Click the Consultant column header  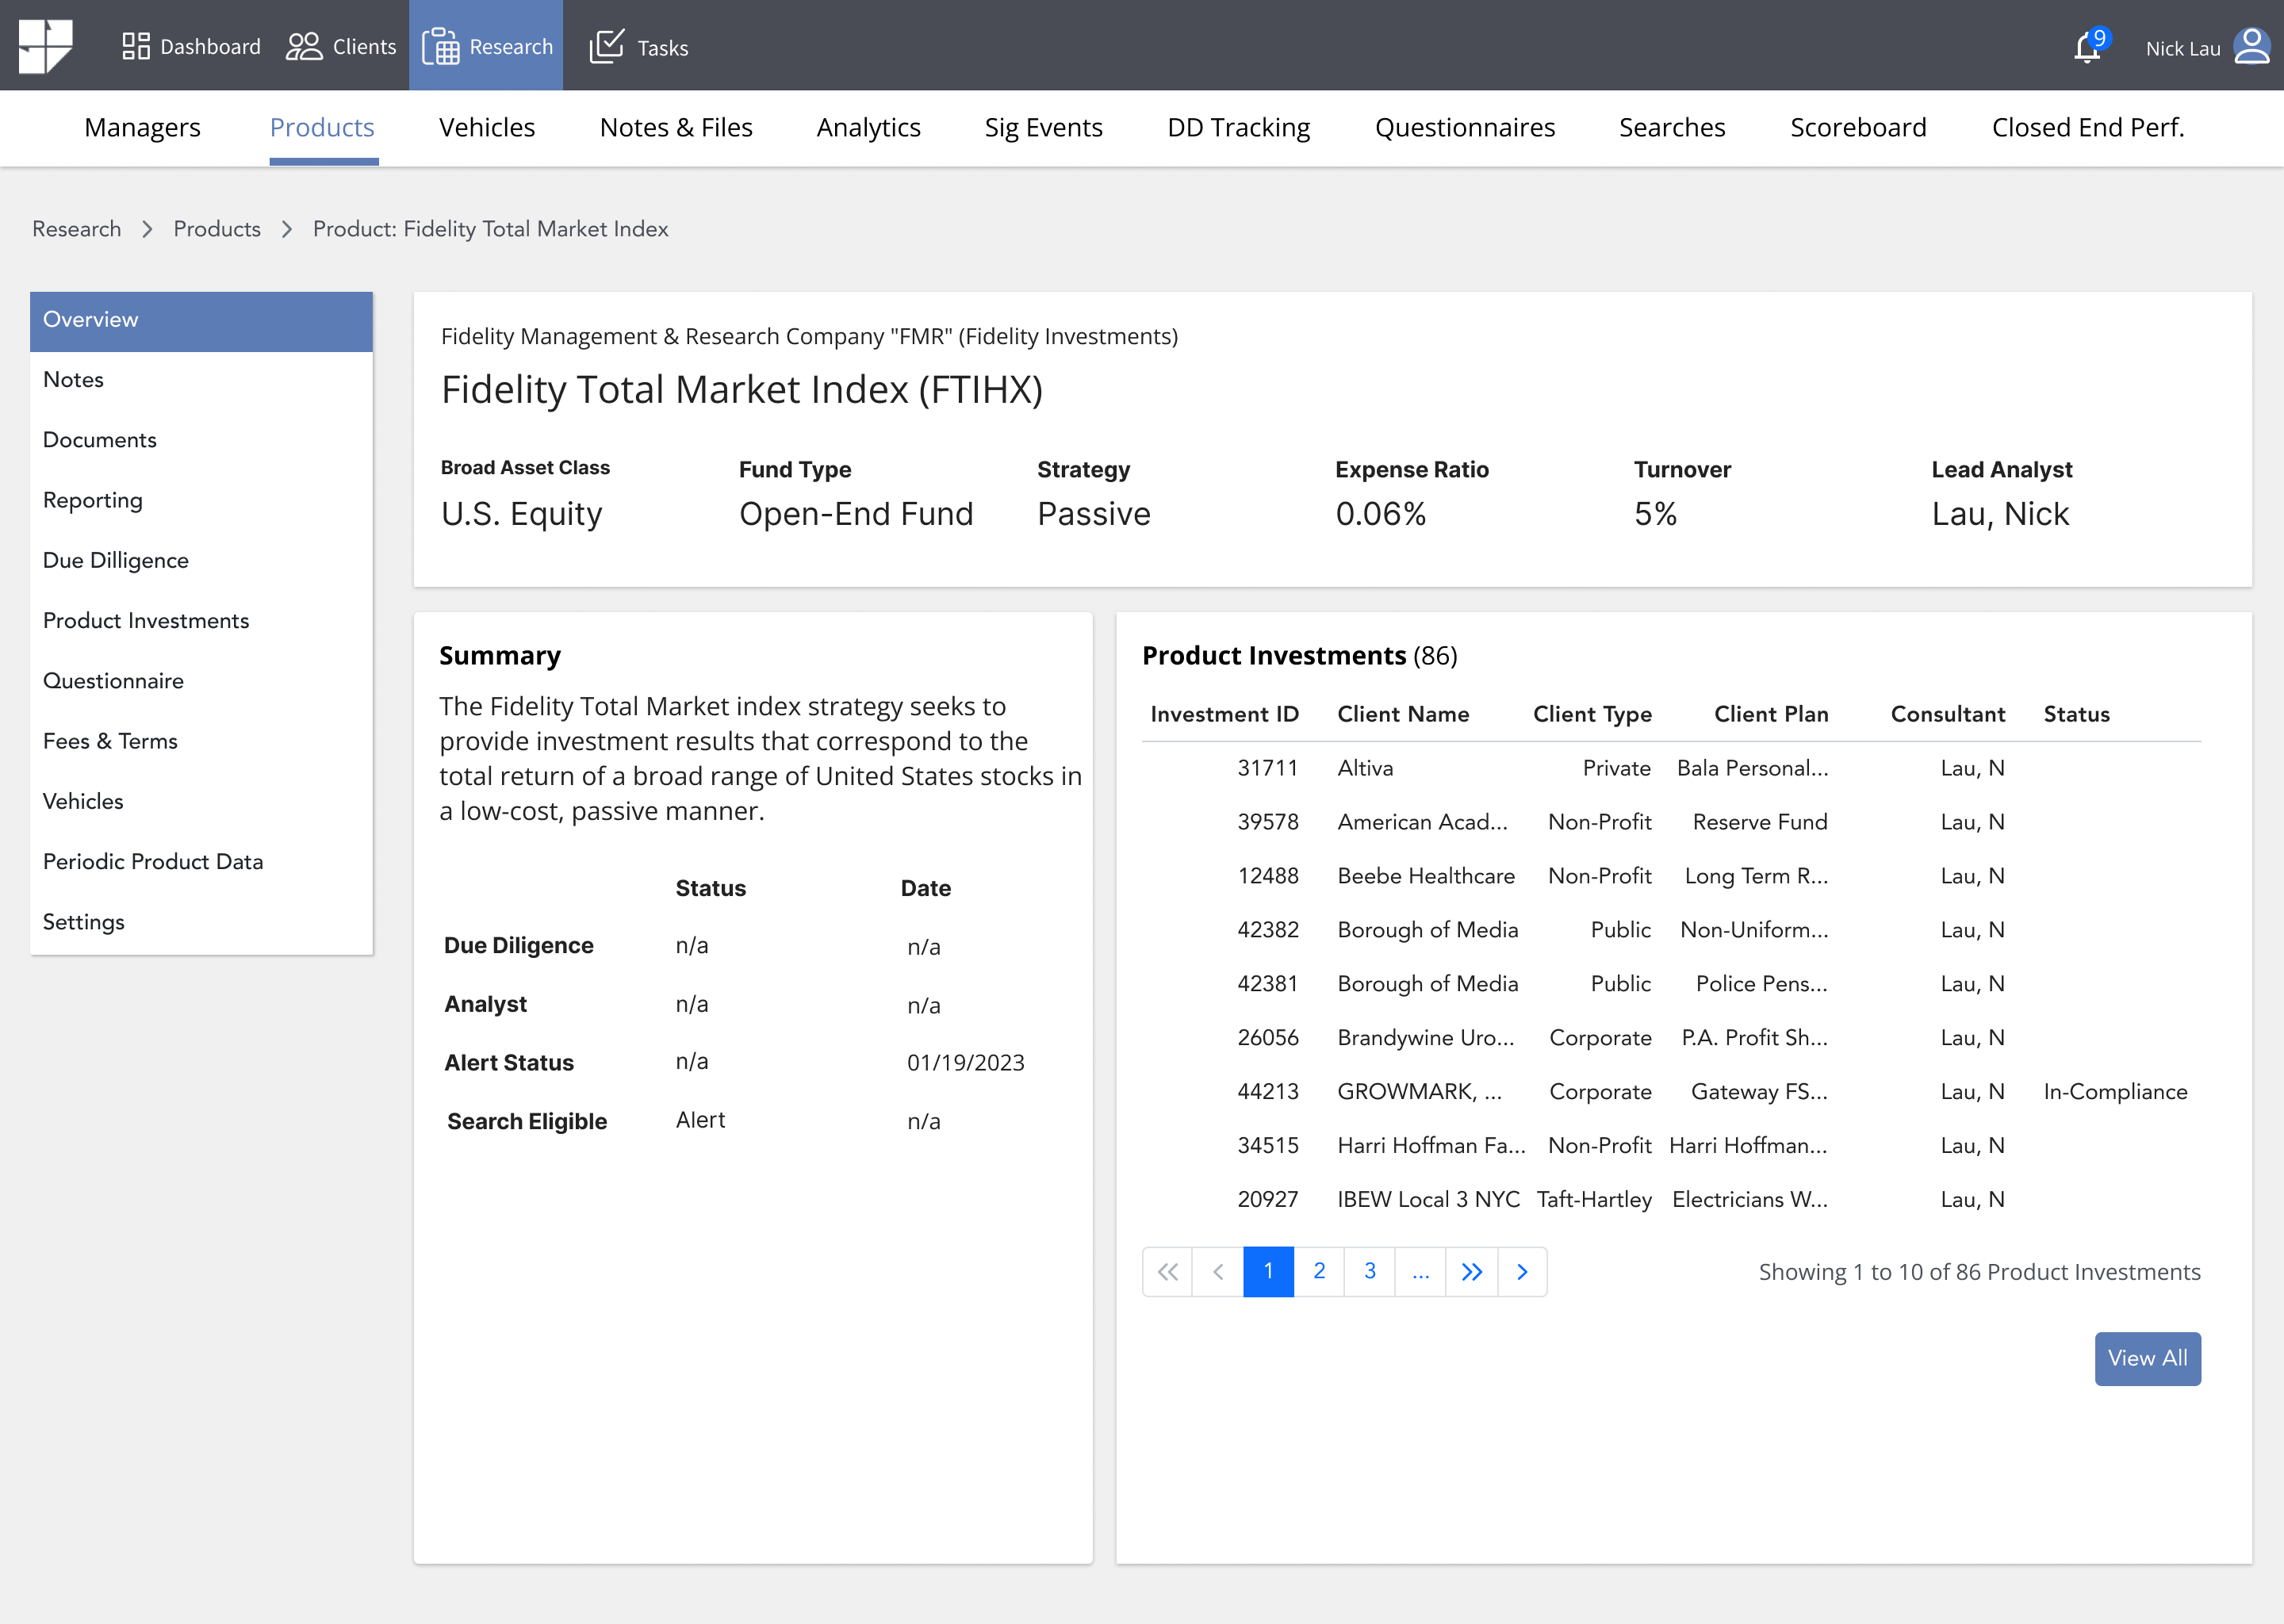tap(1948, 714)
